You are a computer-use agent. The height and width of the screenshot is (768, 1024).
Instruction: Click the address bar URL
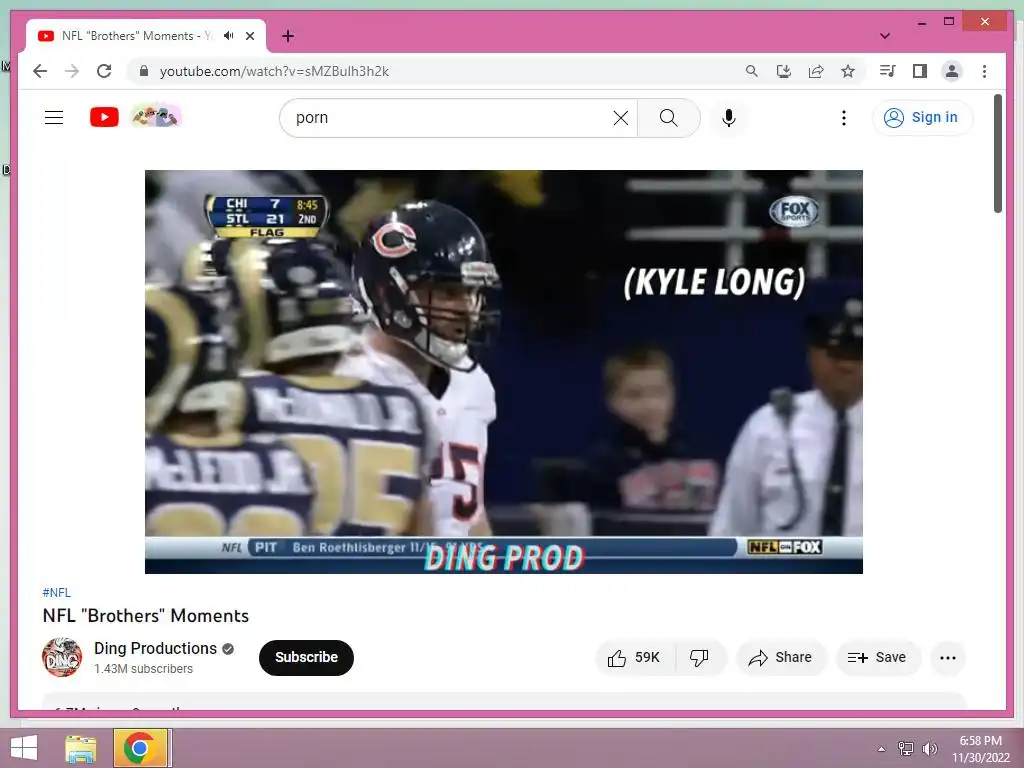click(274, 71)
